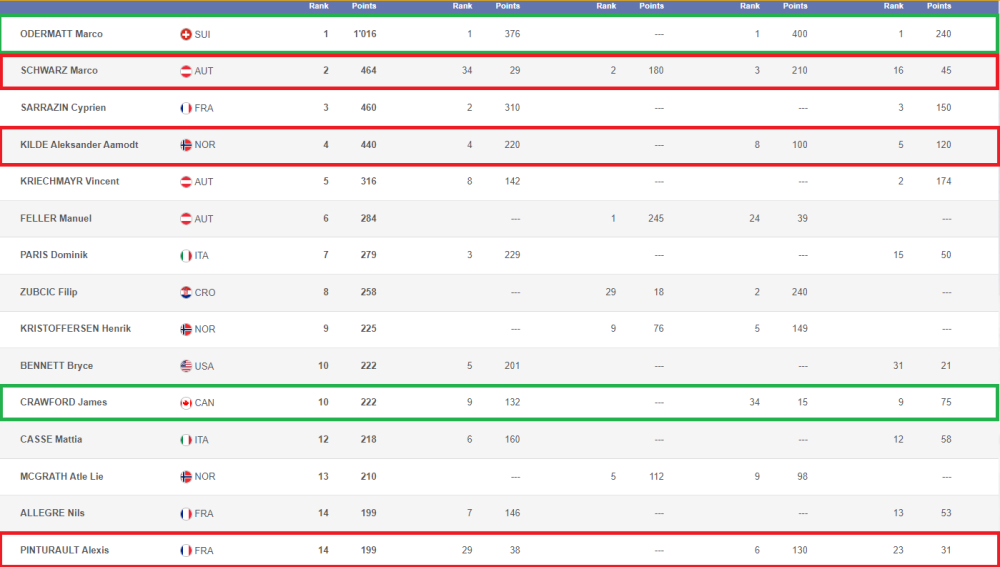This screenshot has height=567, width=1000.
Task: Open PINTURAULT Alexis's athlete link
Action: [64, 550]
